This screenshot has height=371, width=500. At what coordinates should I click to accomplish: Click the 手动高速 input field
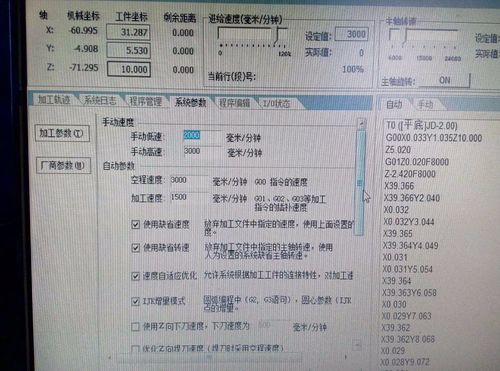[x=202, y=151]
